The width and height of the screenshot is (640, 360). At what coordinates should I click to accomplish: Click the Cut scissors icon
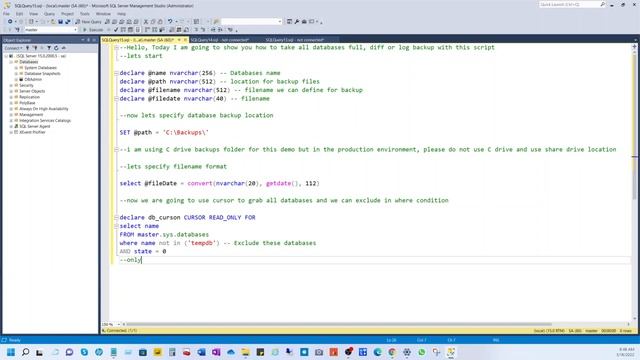pos(146,22)
